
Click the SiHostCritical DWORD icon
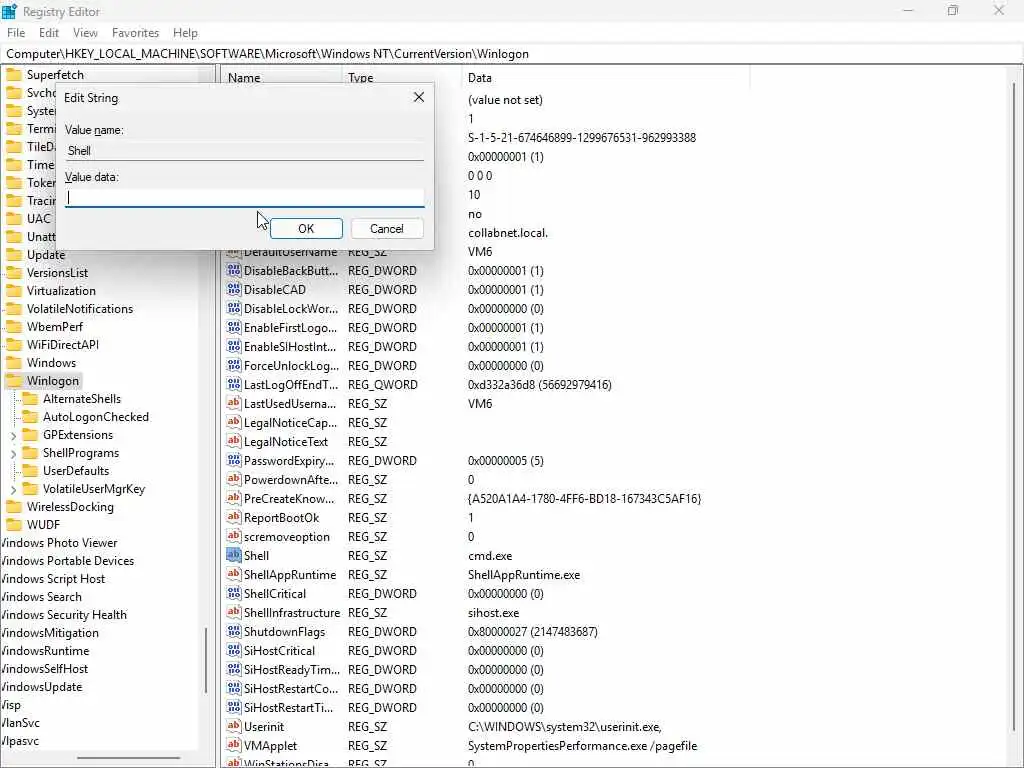pos(233,650)
